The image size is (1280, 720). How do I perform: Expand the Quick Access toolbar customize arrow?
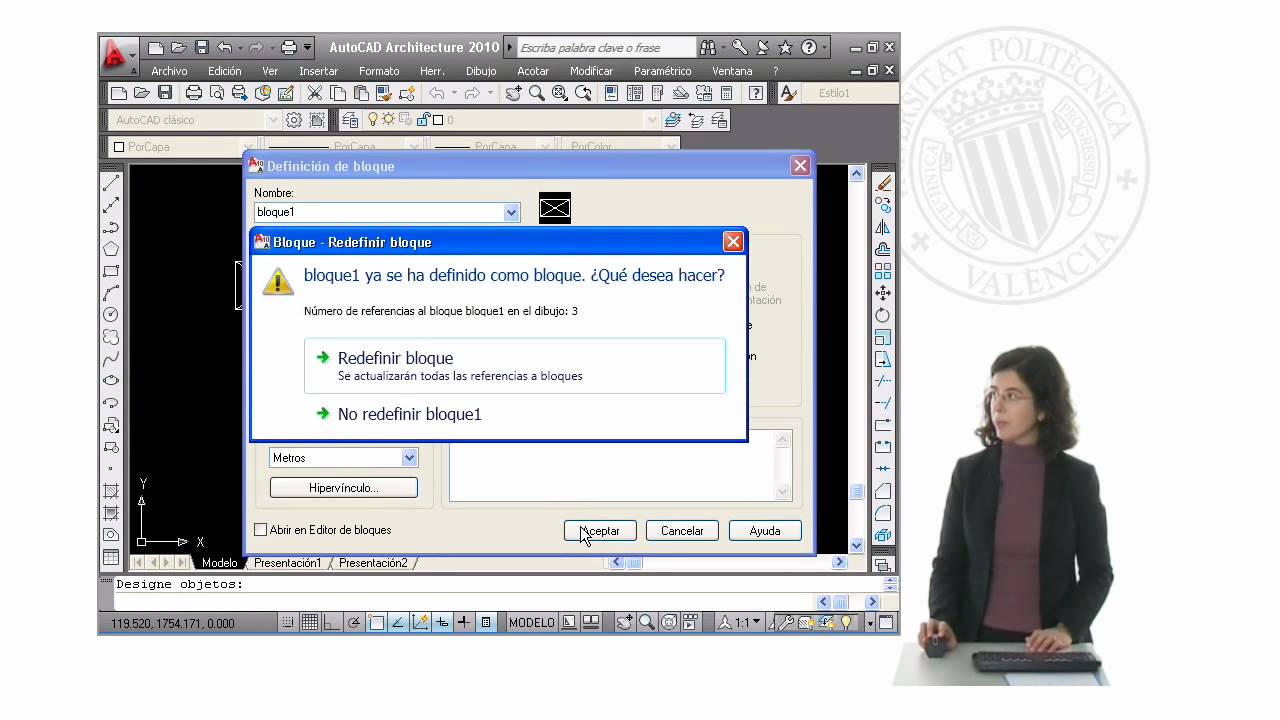click(308, 47)
